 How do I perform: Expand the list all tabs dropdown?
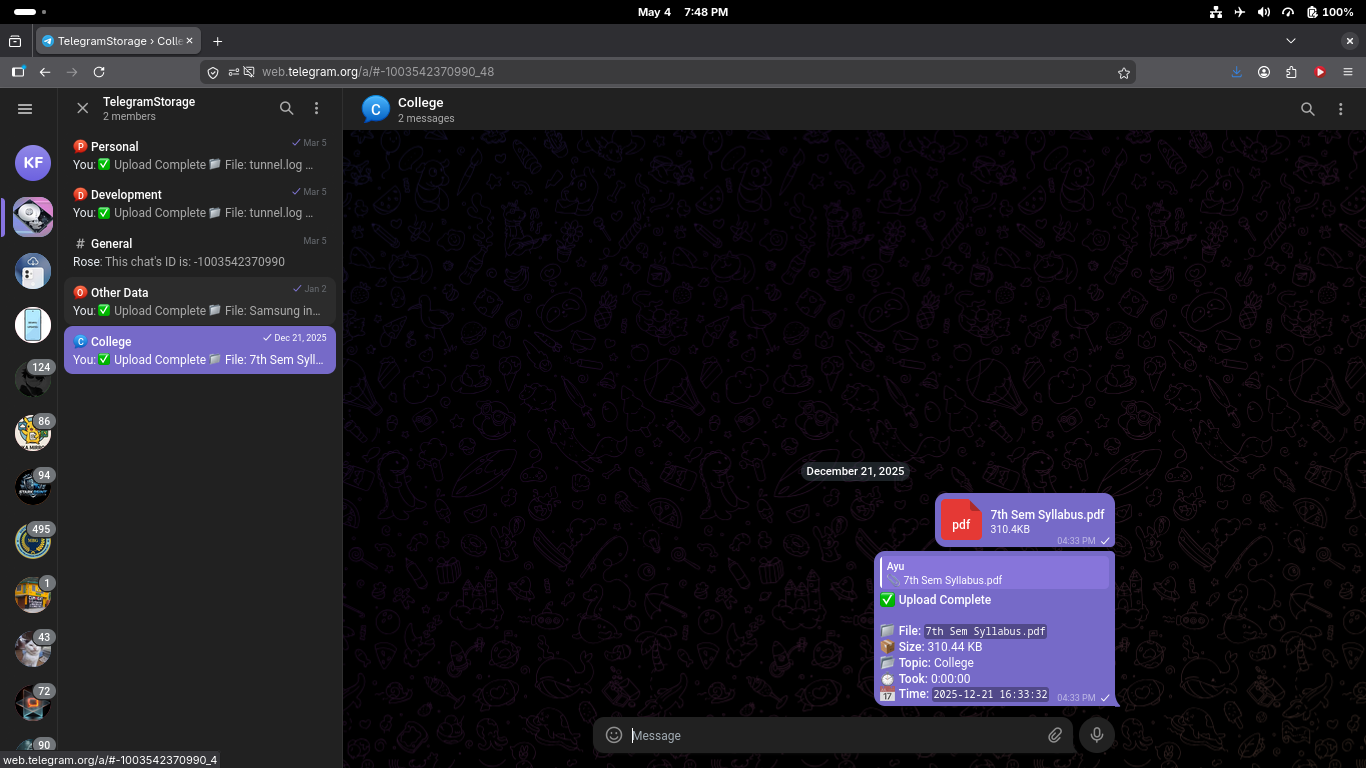coord(1291,41)
